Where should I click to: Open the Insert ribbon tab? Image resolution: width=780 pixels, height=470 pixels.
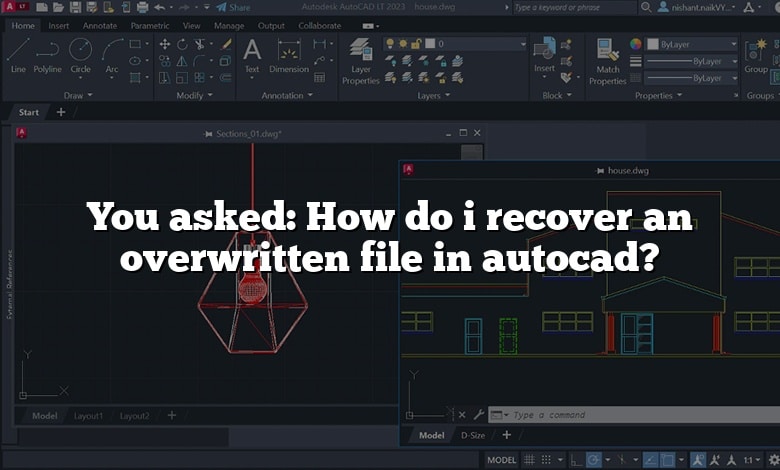coord(59,25)
